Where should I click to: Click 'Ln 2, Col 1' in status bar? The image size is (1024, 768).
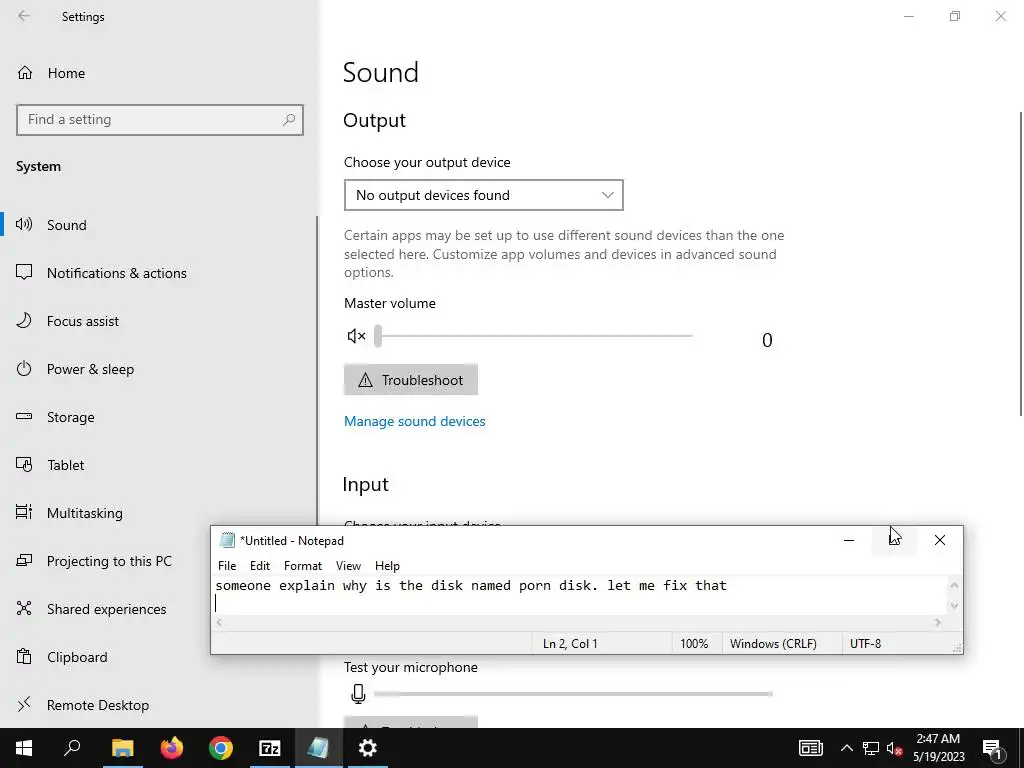coord(570,643)
